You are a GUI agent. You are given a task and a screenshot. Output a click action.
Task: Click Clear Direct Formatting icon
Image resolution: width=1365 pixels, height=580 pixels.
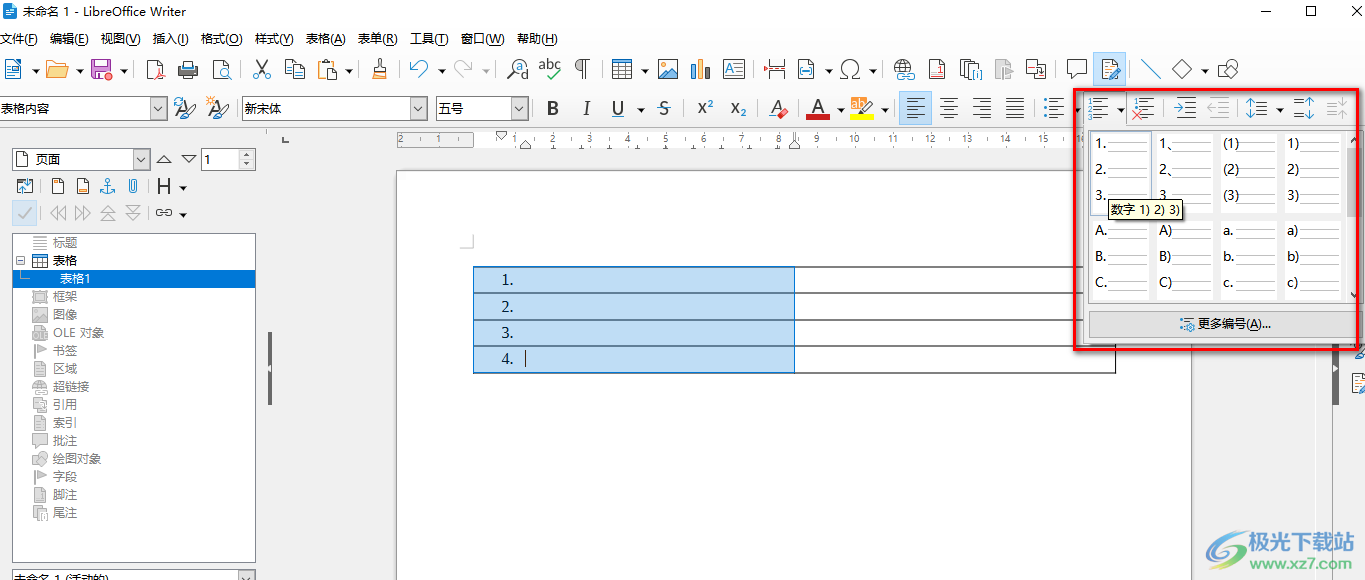pyautogui.click(x=779, y=108)
